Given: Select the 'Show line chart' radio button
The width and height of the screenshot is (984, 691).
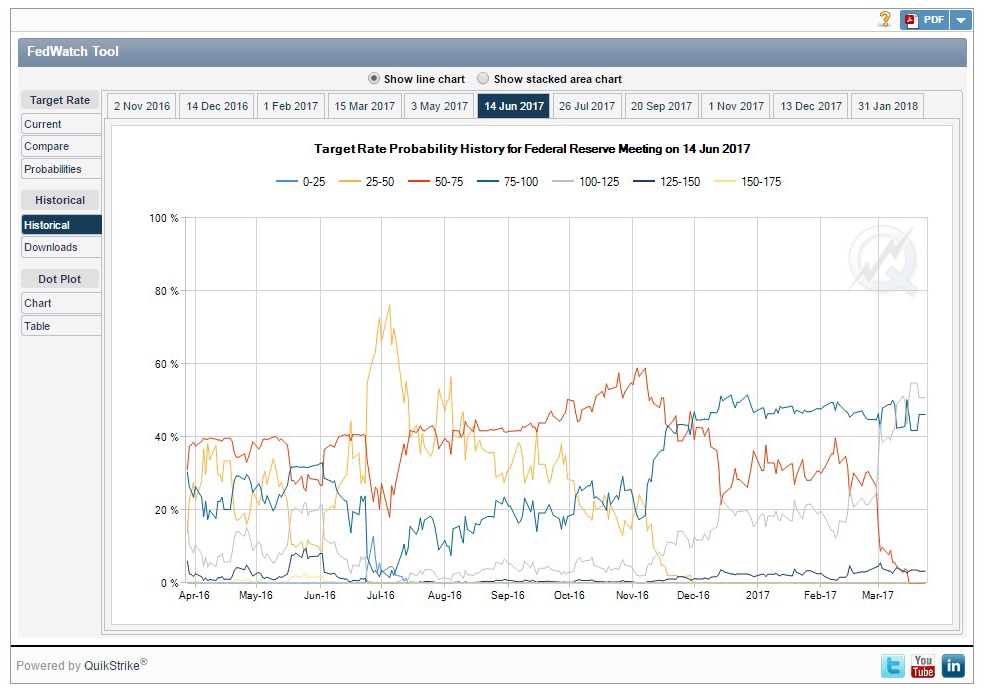Looking at the screenshot, I should (x=374, y=78).
